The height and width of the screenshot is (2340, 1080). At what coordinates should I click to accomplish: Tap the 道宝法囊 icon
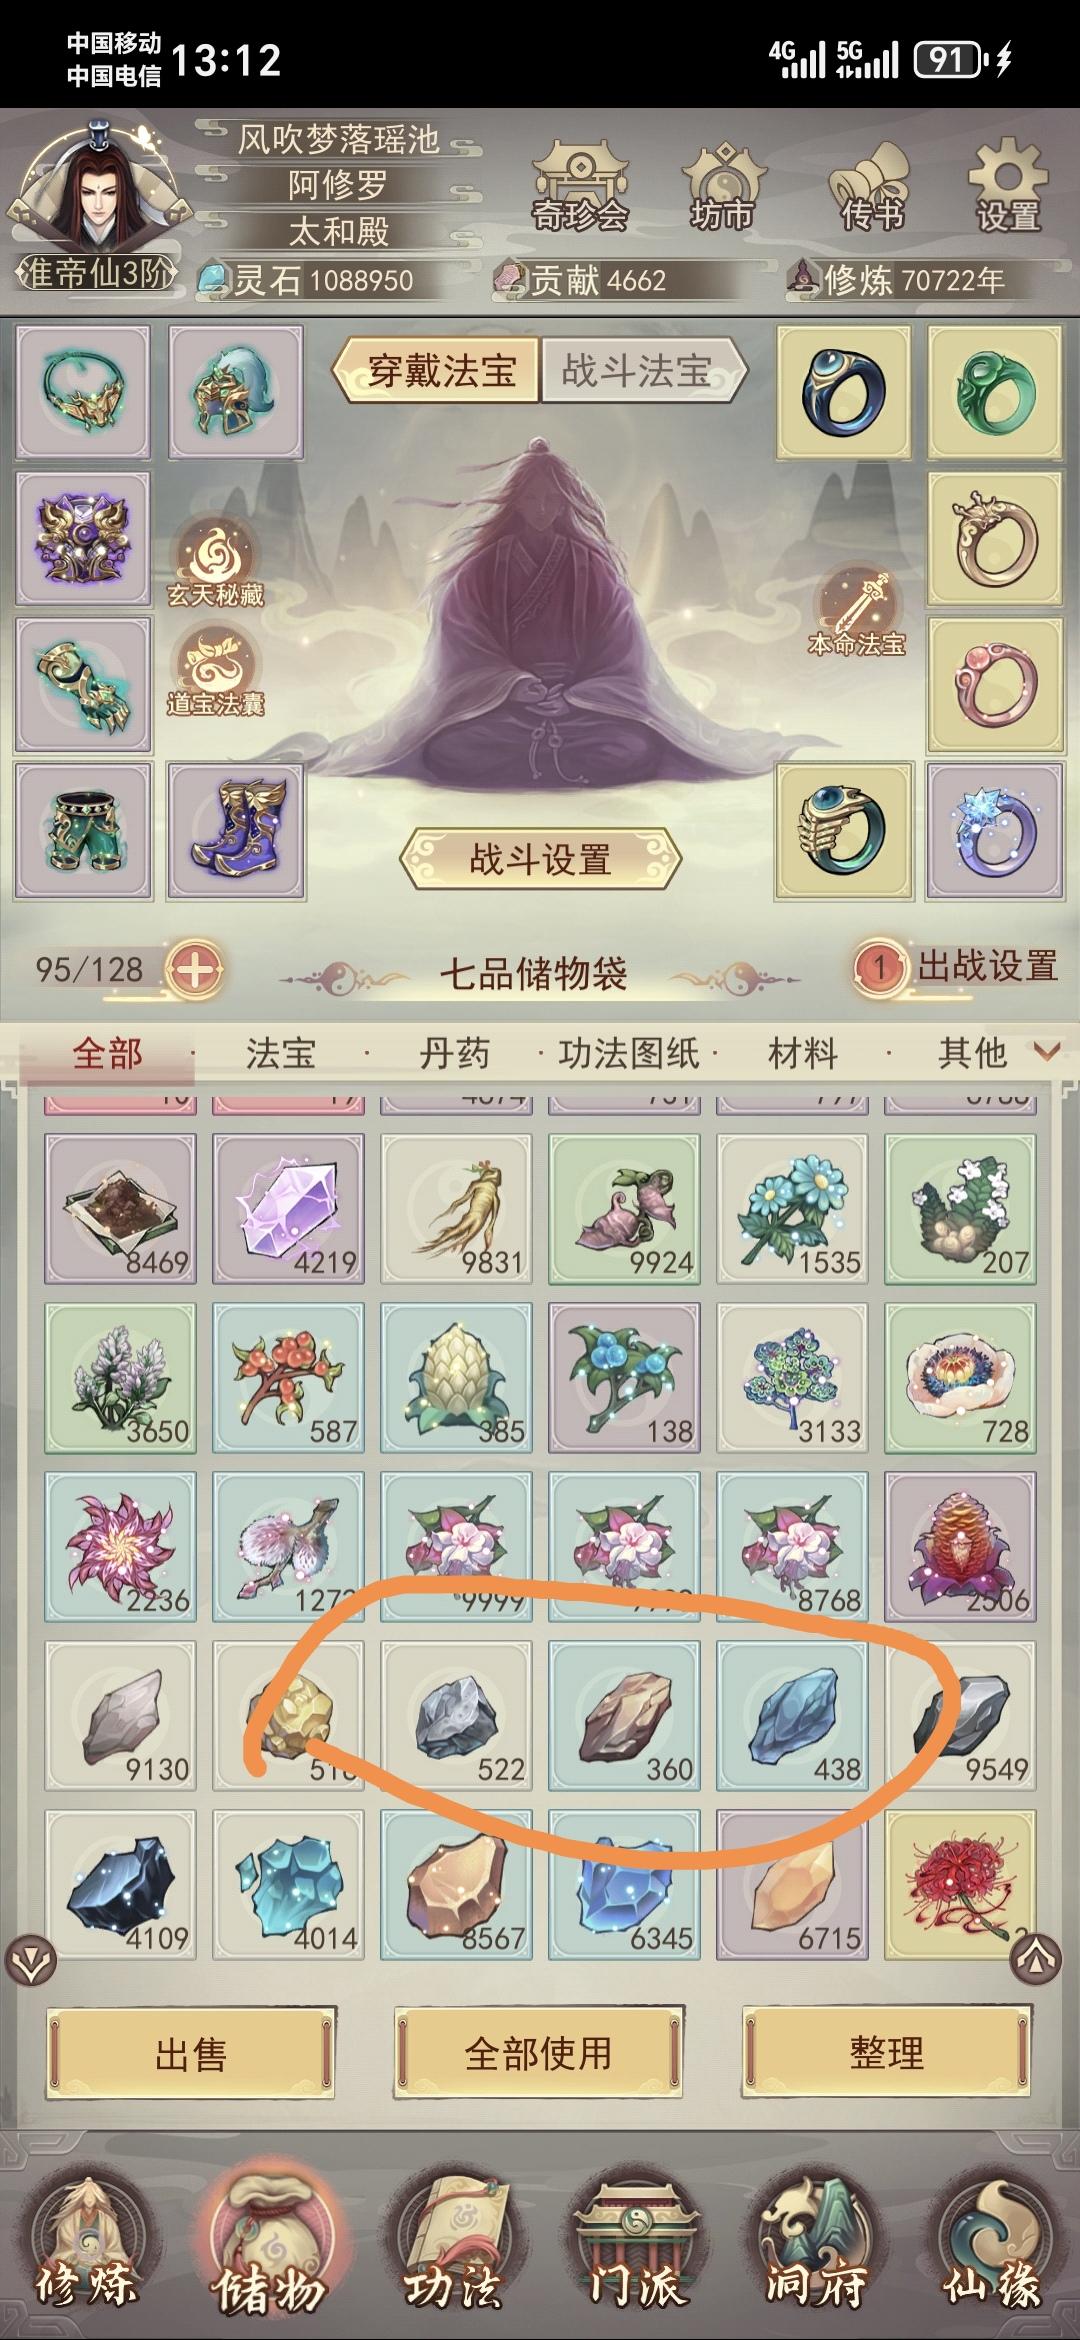(215, 672)
